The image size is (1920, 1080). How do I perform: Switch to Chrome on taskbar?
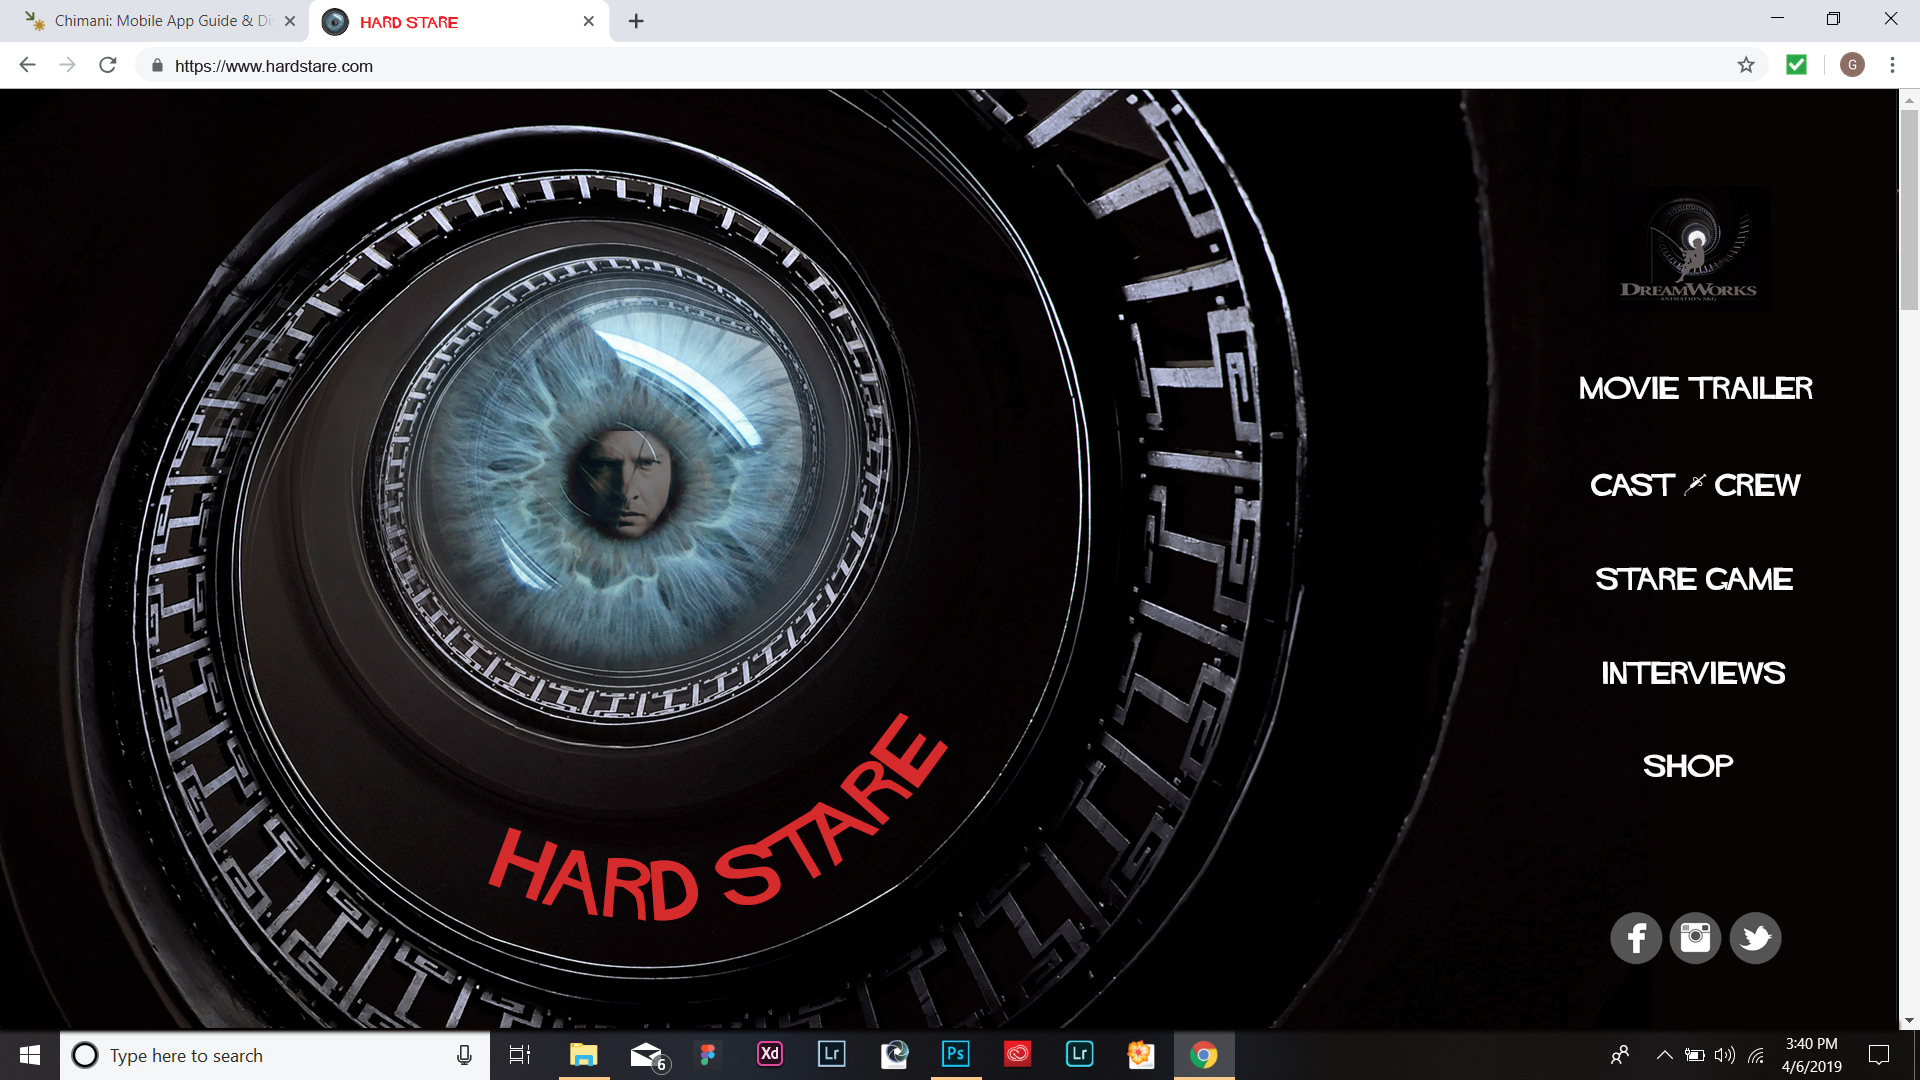[x=1204, y=1055]
